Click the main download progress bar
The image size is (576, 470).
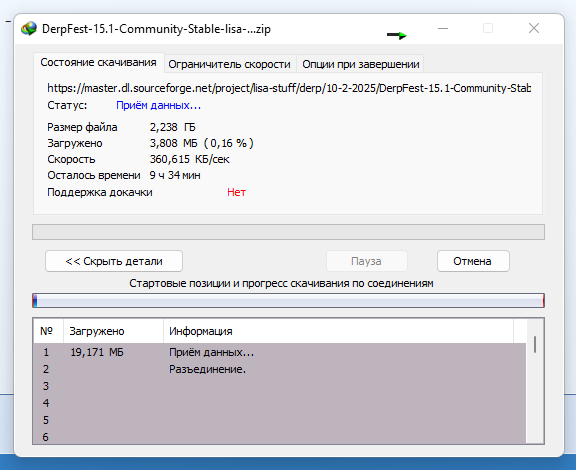pyautogui.click(x=288, y=232)
